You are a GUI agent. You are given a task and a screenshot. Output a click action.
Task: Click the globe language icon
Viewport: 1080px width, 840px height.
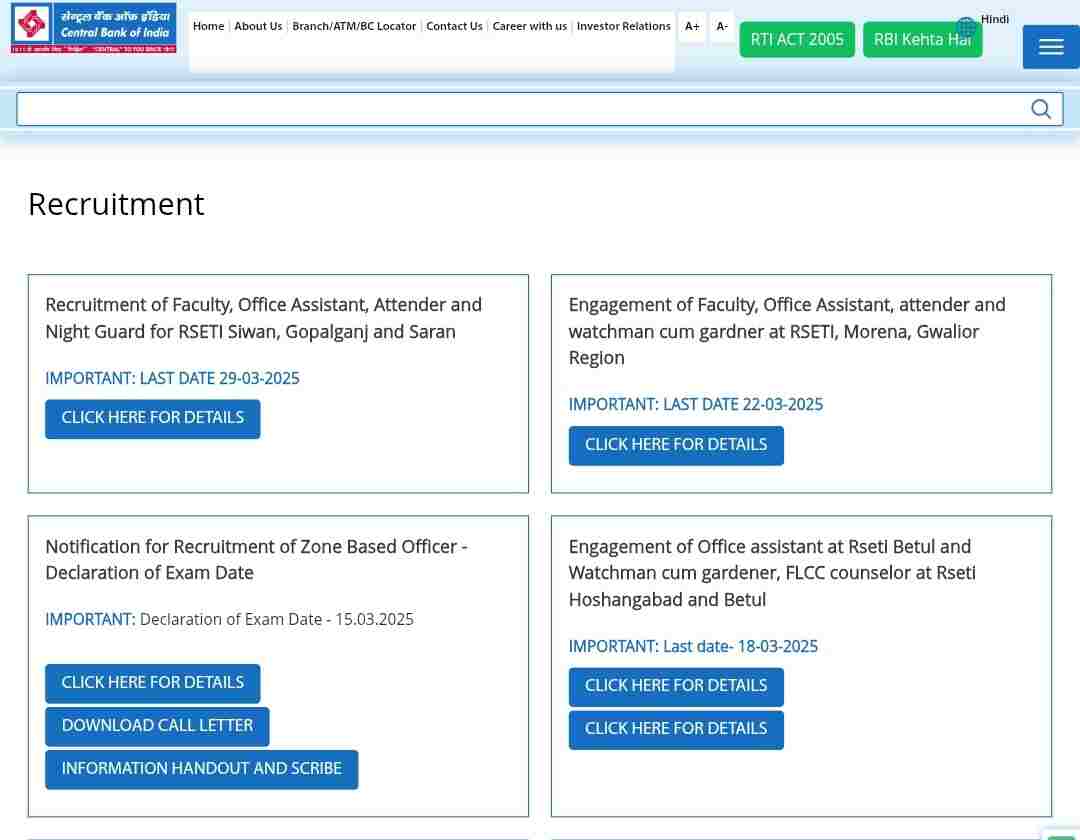point(966,27)
